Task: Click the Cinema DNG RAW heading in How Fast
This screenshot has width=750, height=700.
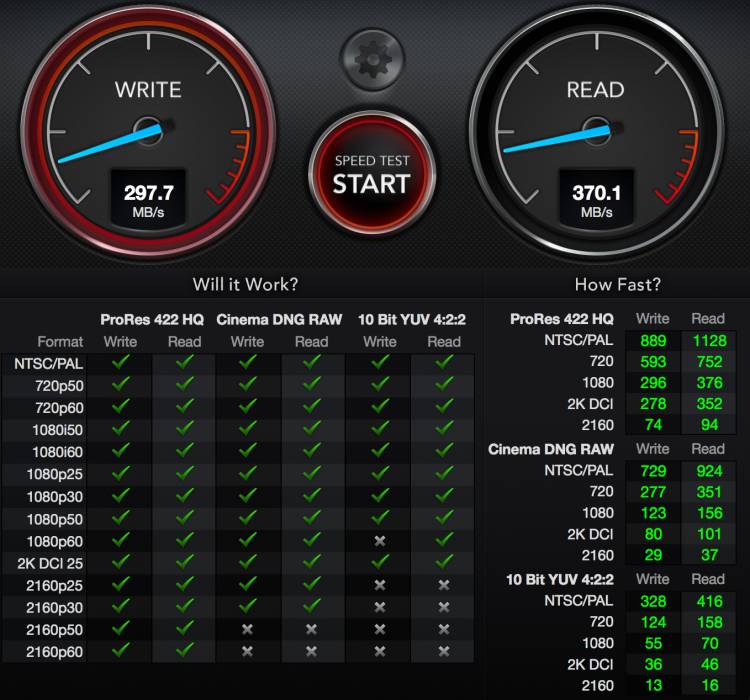Action: [551, 449]
